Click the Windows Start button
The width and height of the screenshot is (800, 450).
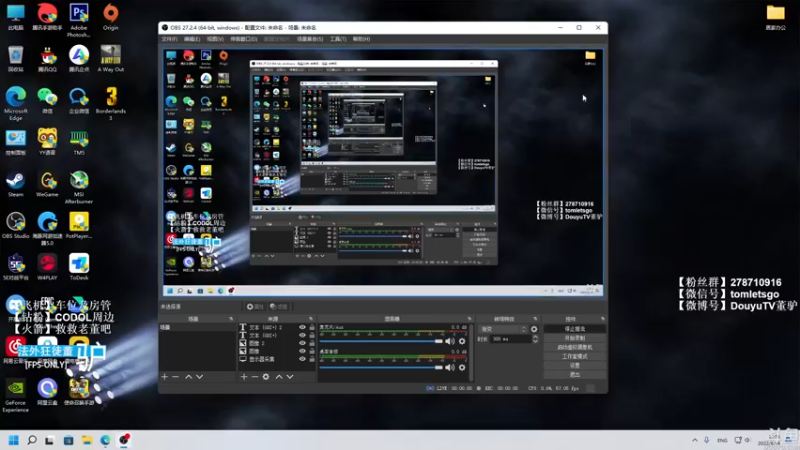(14, 440)
